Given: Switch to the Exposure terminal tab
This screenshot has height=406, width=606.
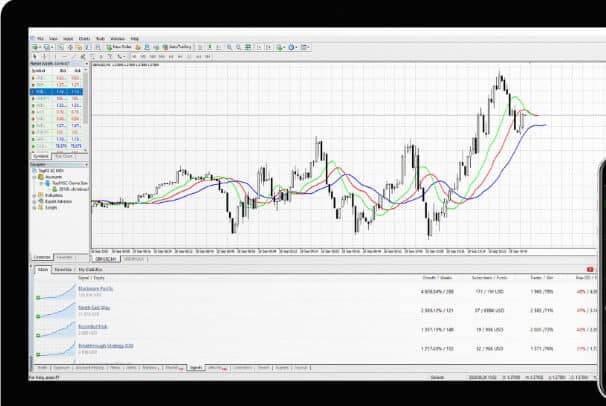Looking at the screenshot, I should pyautogui.click(x=61, y=367).
